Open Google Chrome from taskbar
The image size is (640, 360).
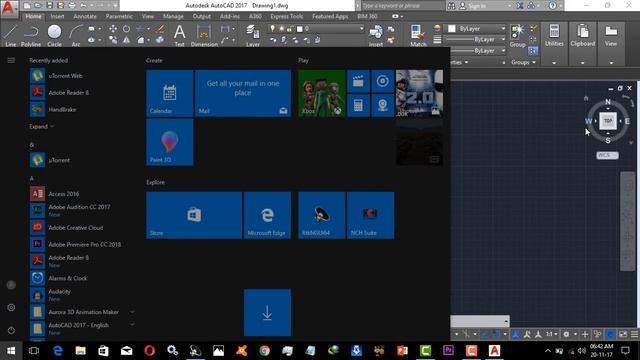click(264, 351)
